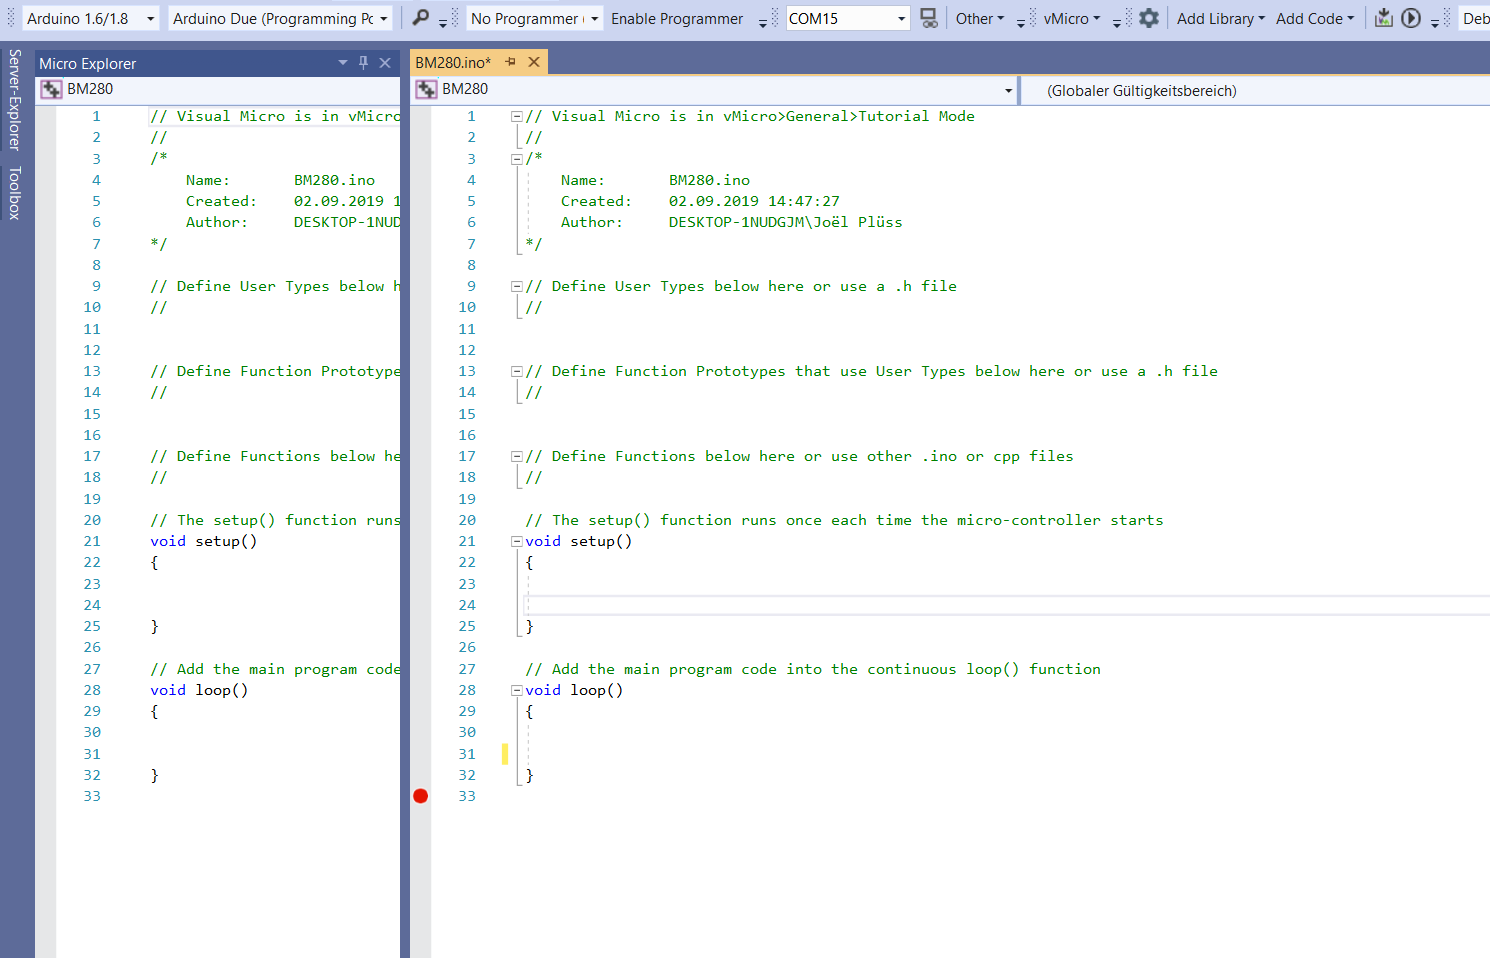This screenshot has width=1490, height=958.
Task: Select the BM280.ino* document tab
Action: coord(453,62)
